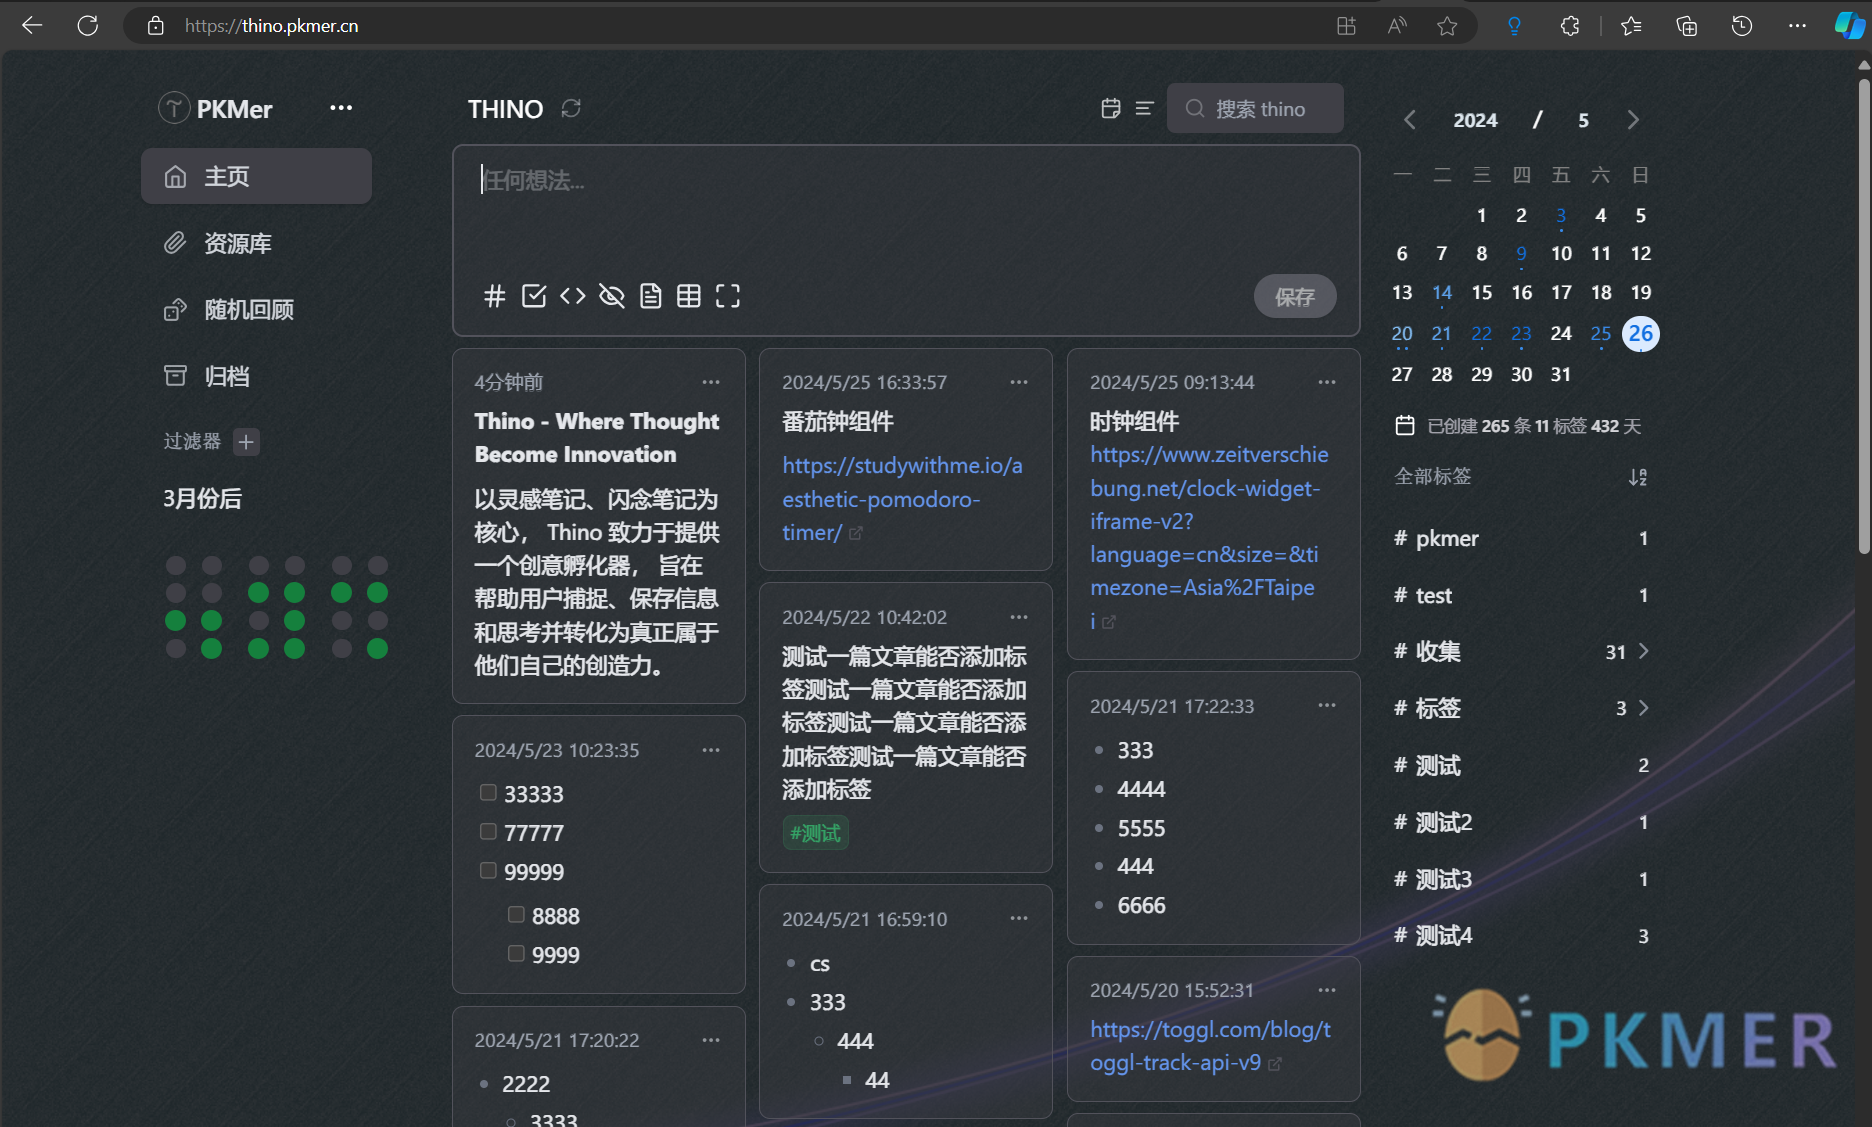Click the document template icon in editor

[650, 296]
